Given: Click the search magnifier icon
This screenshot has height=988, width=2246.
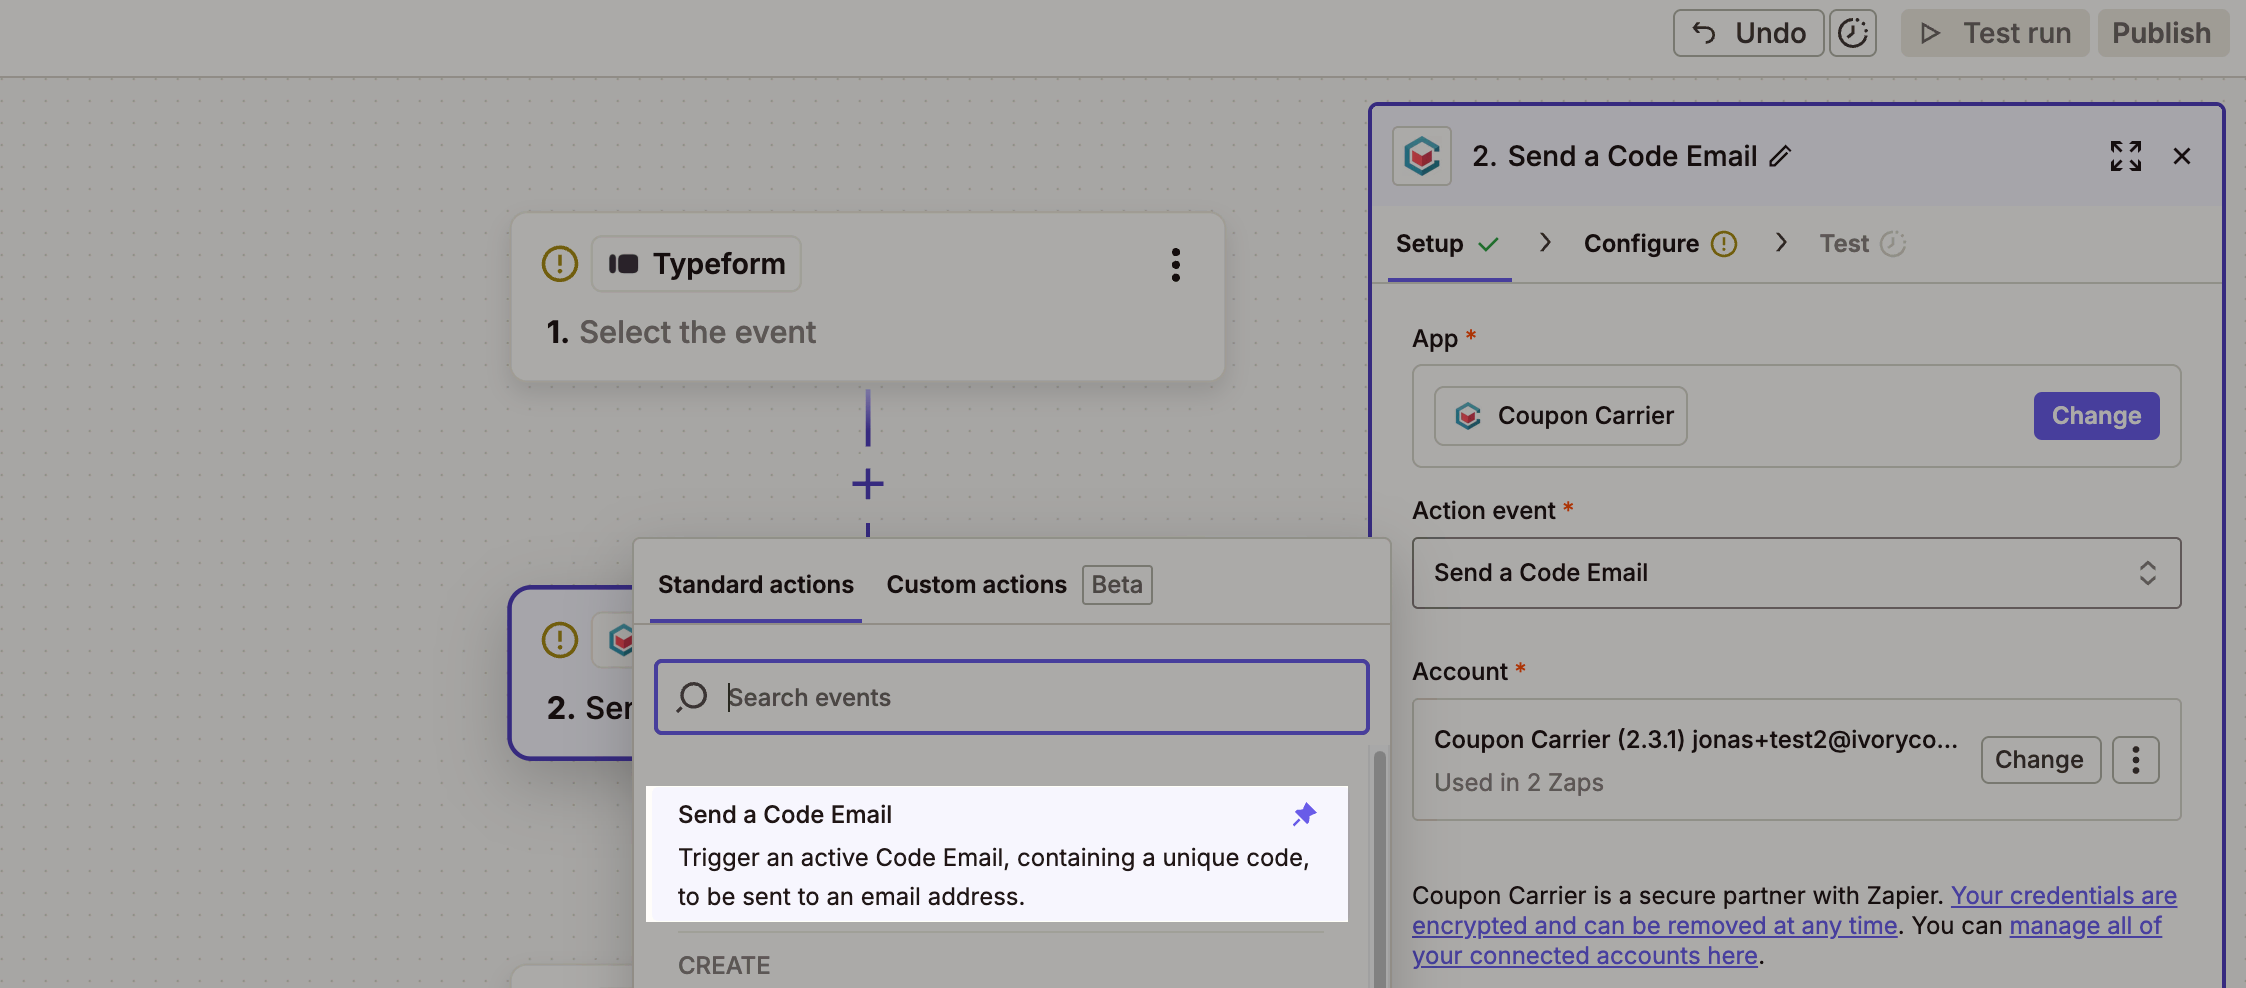Looking at the screenshot, I should (692, 697).
